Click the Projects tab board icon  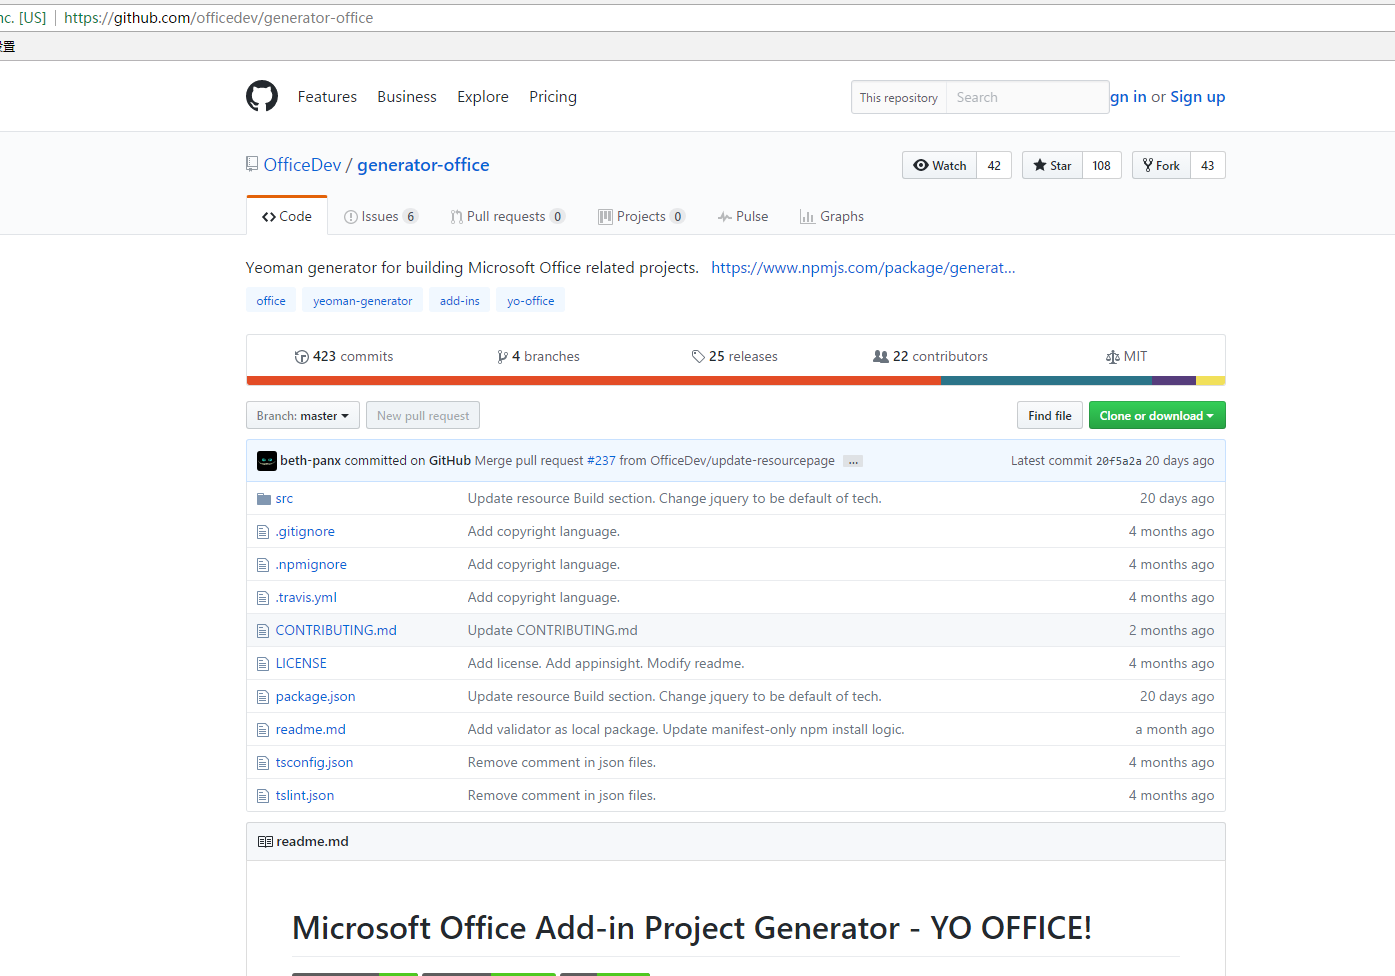605,217
